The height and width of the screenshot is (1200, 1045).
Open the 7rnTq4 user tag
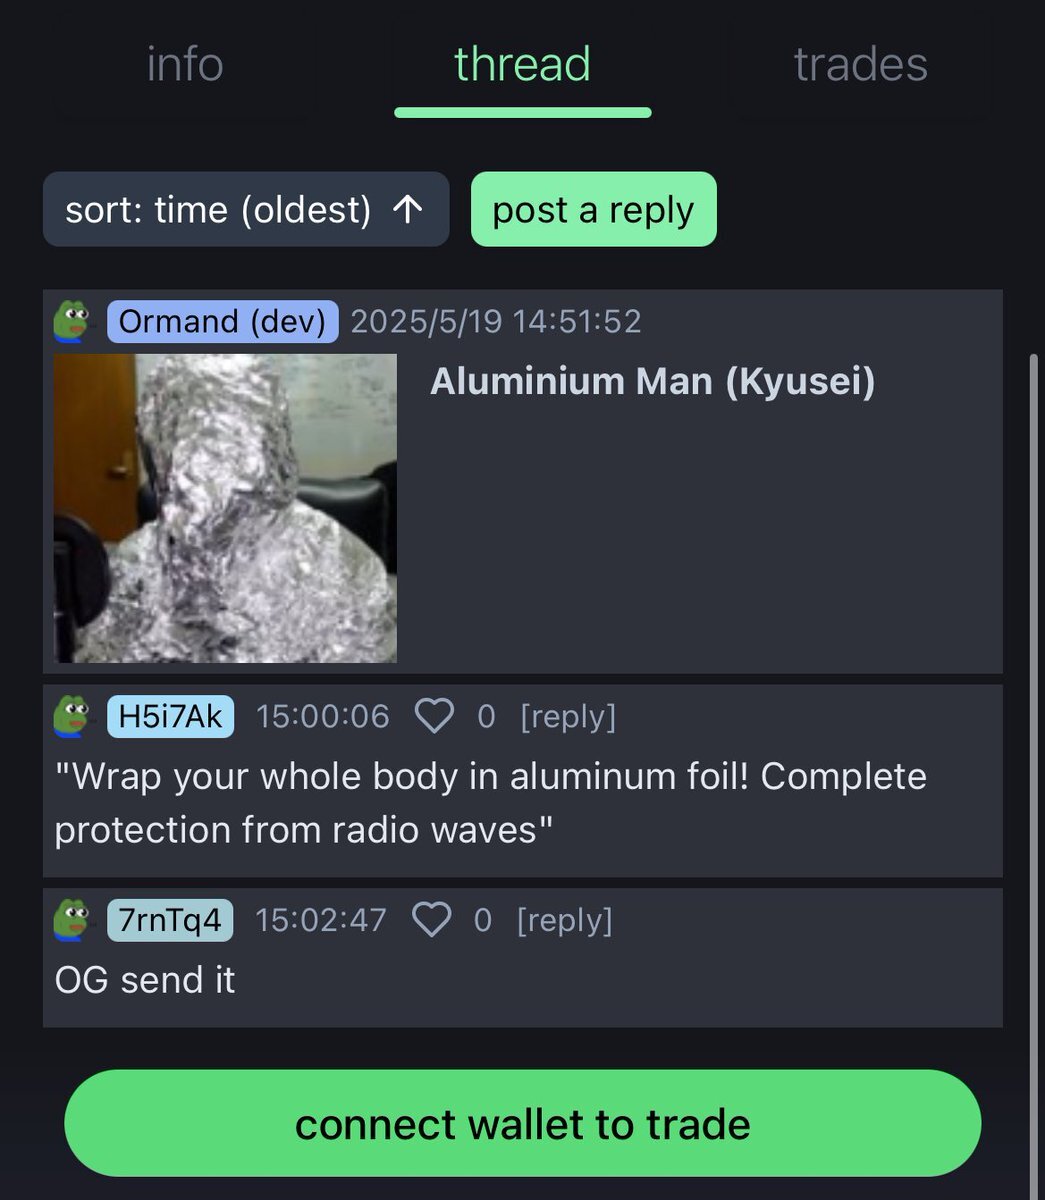coord(170,920)
